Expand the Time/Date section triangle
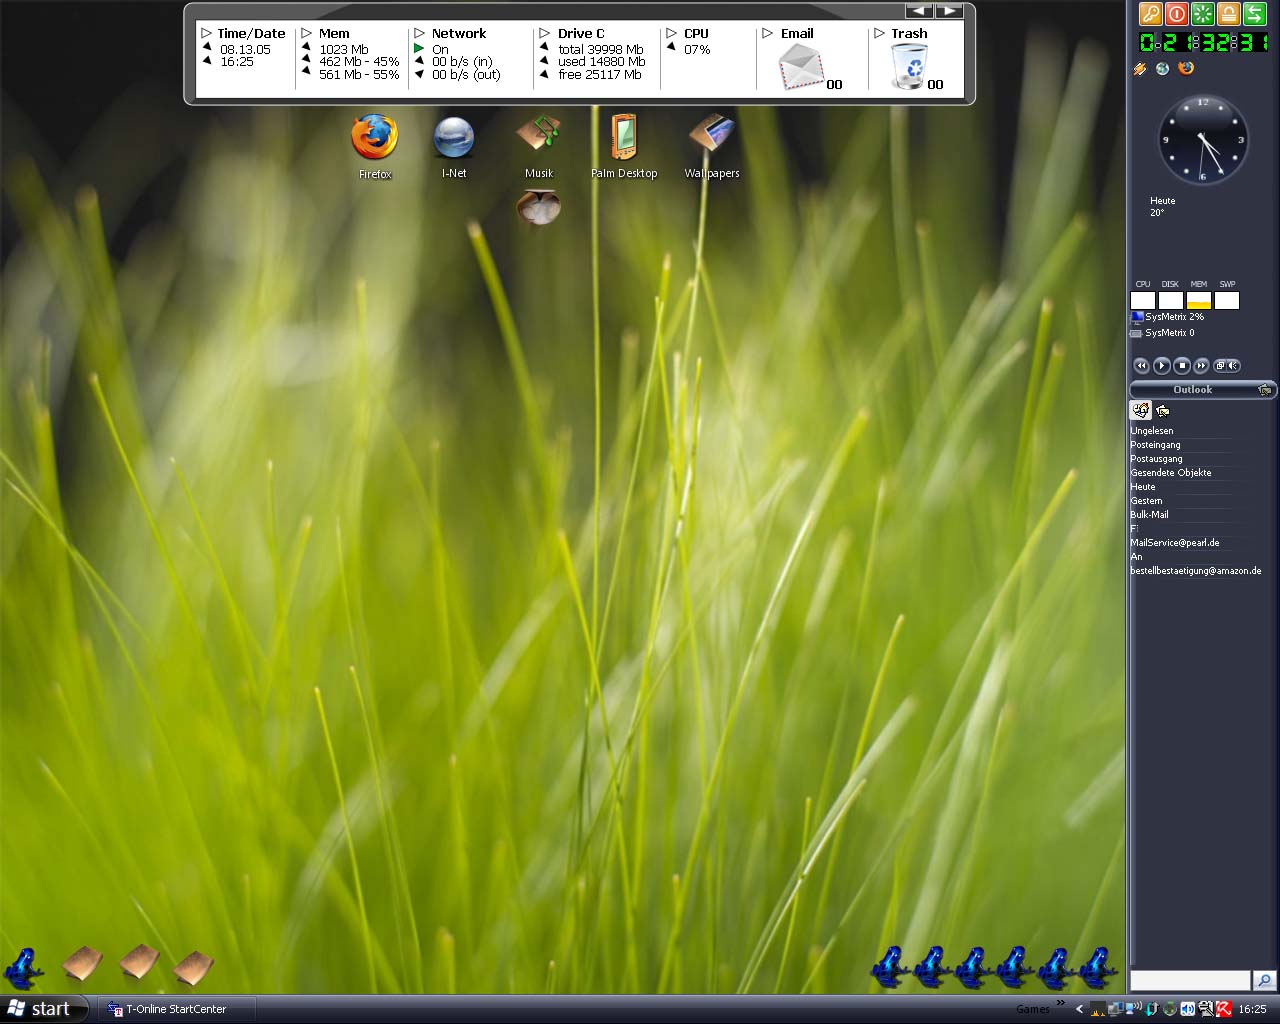1280x1024 pixels. [x=206, y=33]
